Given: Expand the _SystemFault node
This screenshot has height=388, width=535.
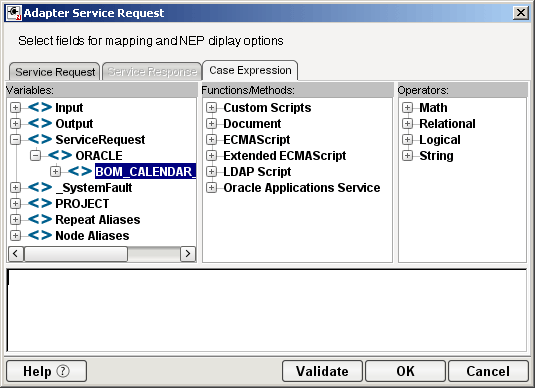Looking at the screenshot, I should pyautogui.click(x=15, y=187).
